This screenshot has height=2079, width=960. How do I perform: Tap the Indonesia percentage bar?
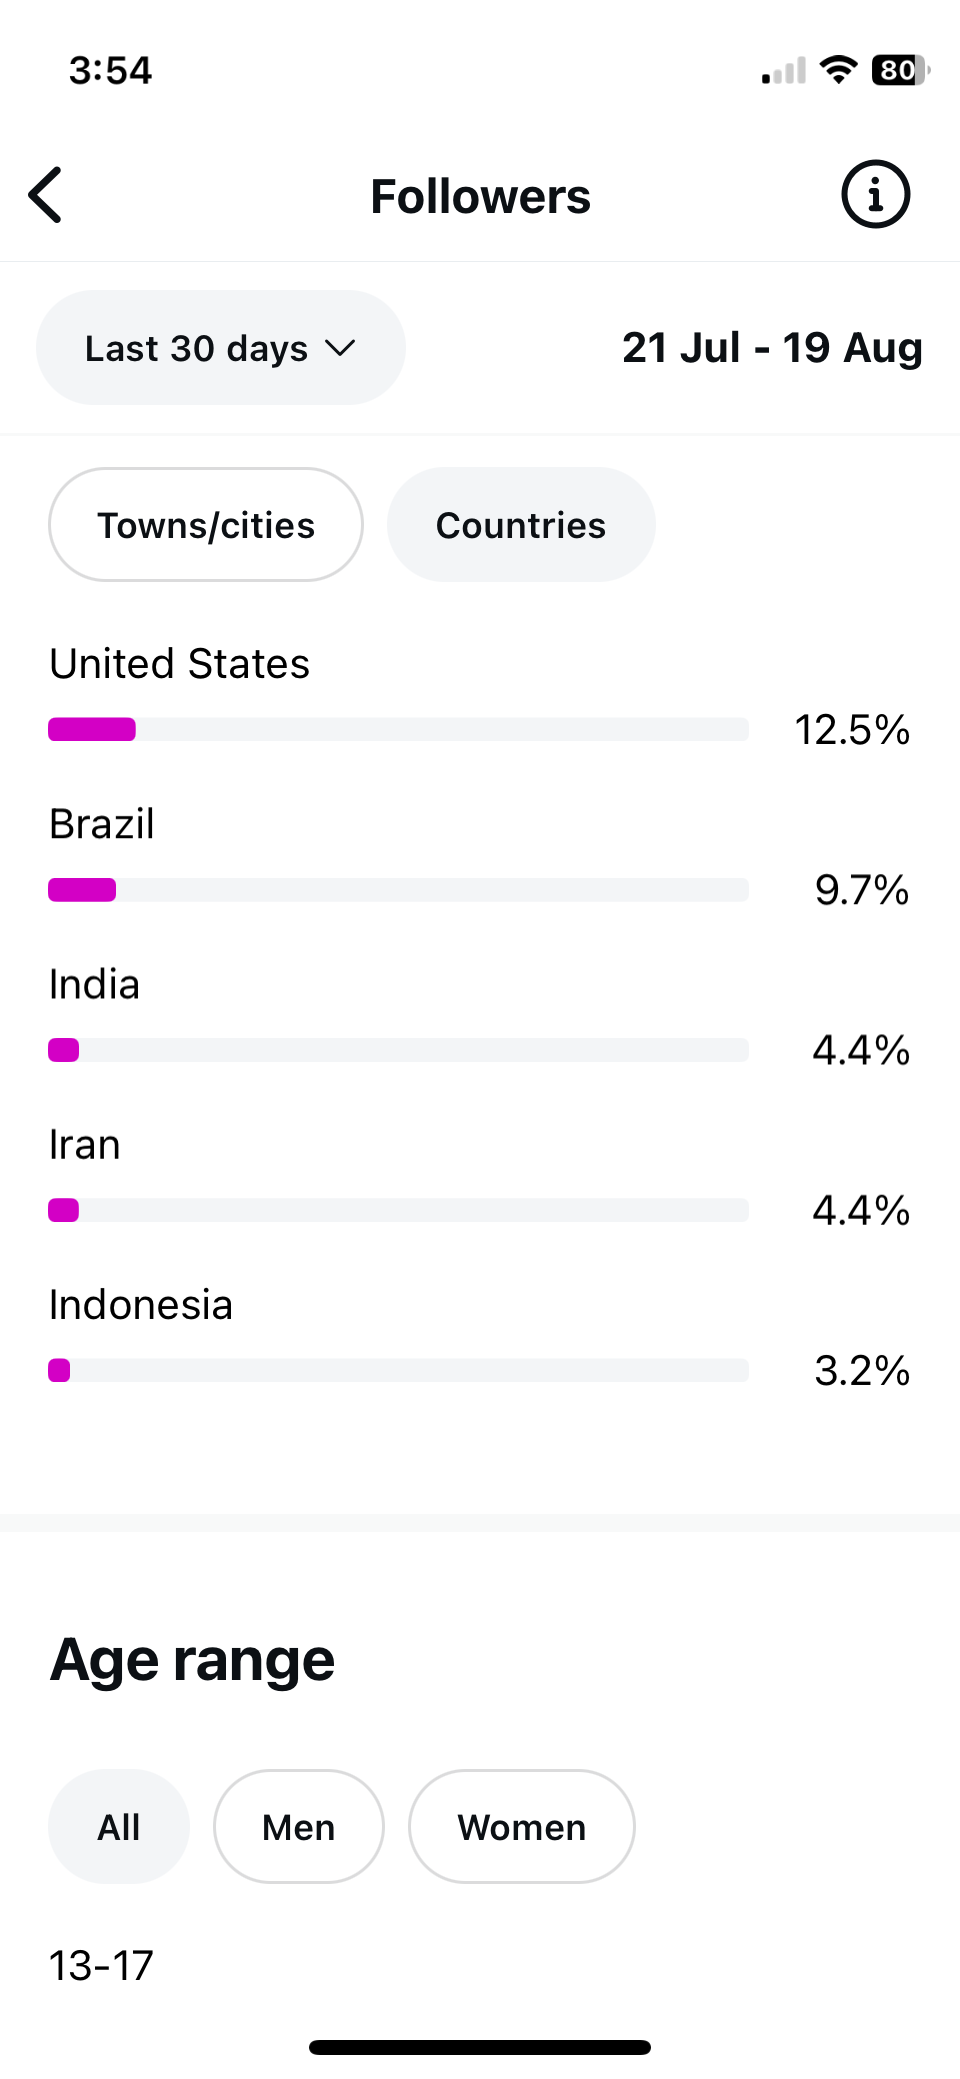(398, 1370)
